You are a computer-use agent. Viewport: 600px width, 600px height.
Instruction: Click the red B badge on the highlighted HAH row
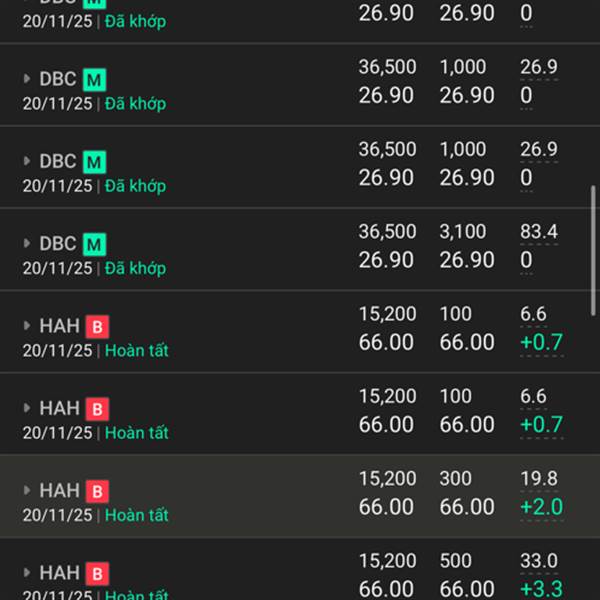tap(97, 491)
